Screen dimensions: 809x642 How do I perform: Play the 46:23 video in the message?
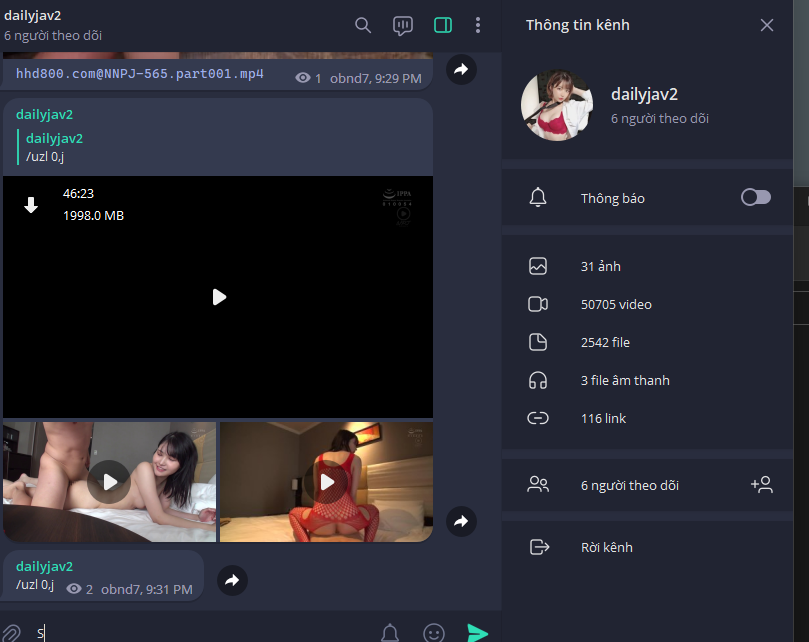click(218, 297)
